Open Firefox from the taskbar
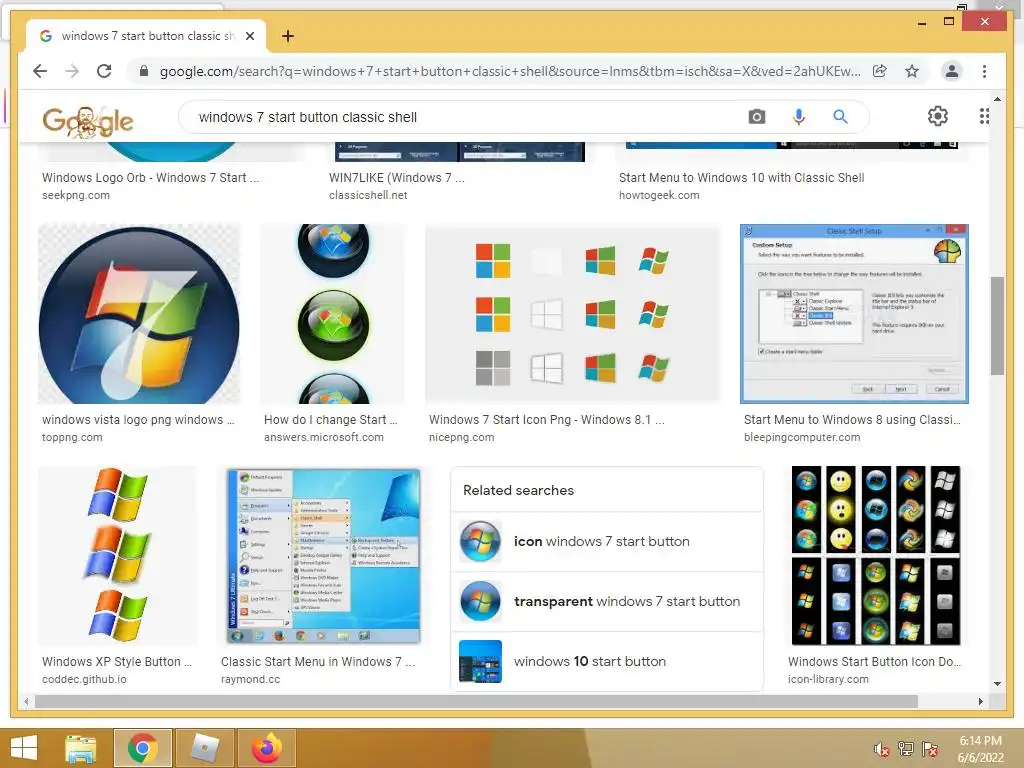This screenshot has height=768, width=1024. tap(266, 748)
